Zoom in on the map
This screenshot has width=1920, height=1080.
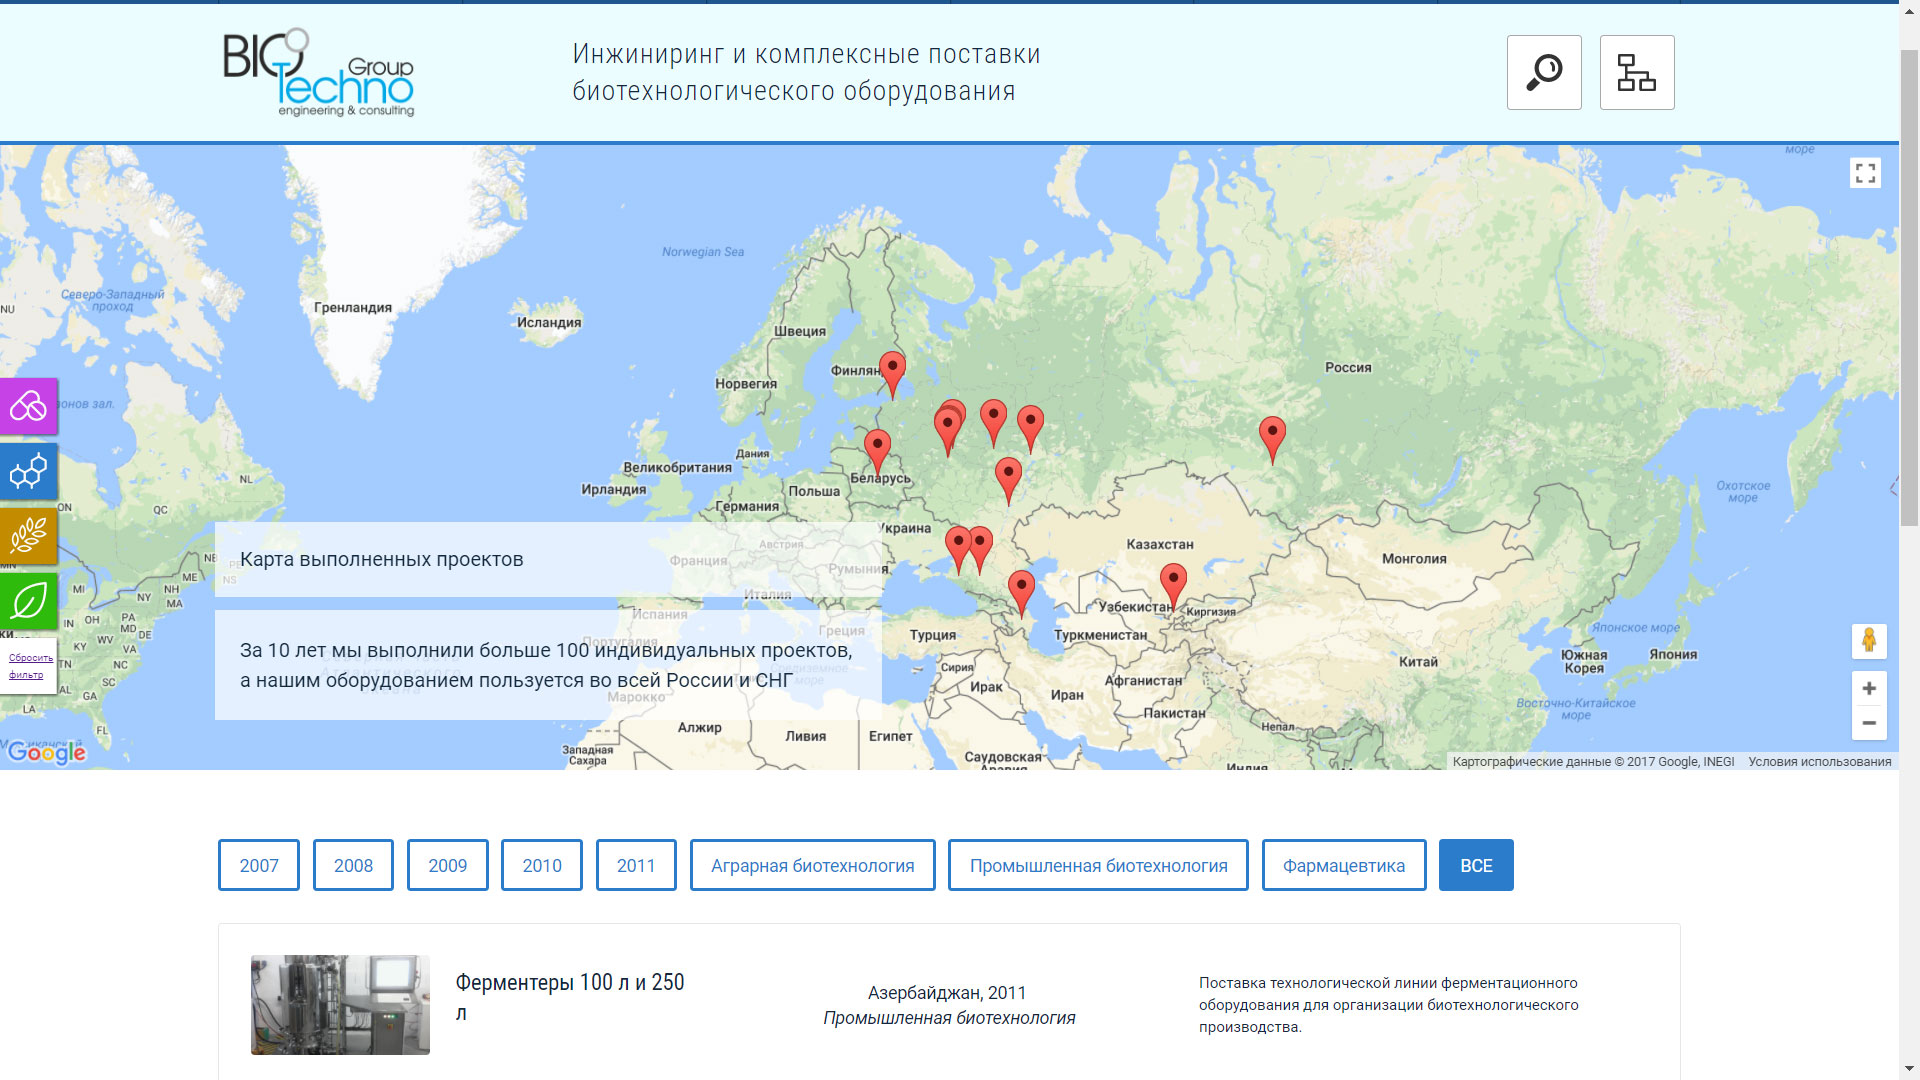click(1869, 688)
